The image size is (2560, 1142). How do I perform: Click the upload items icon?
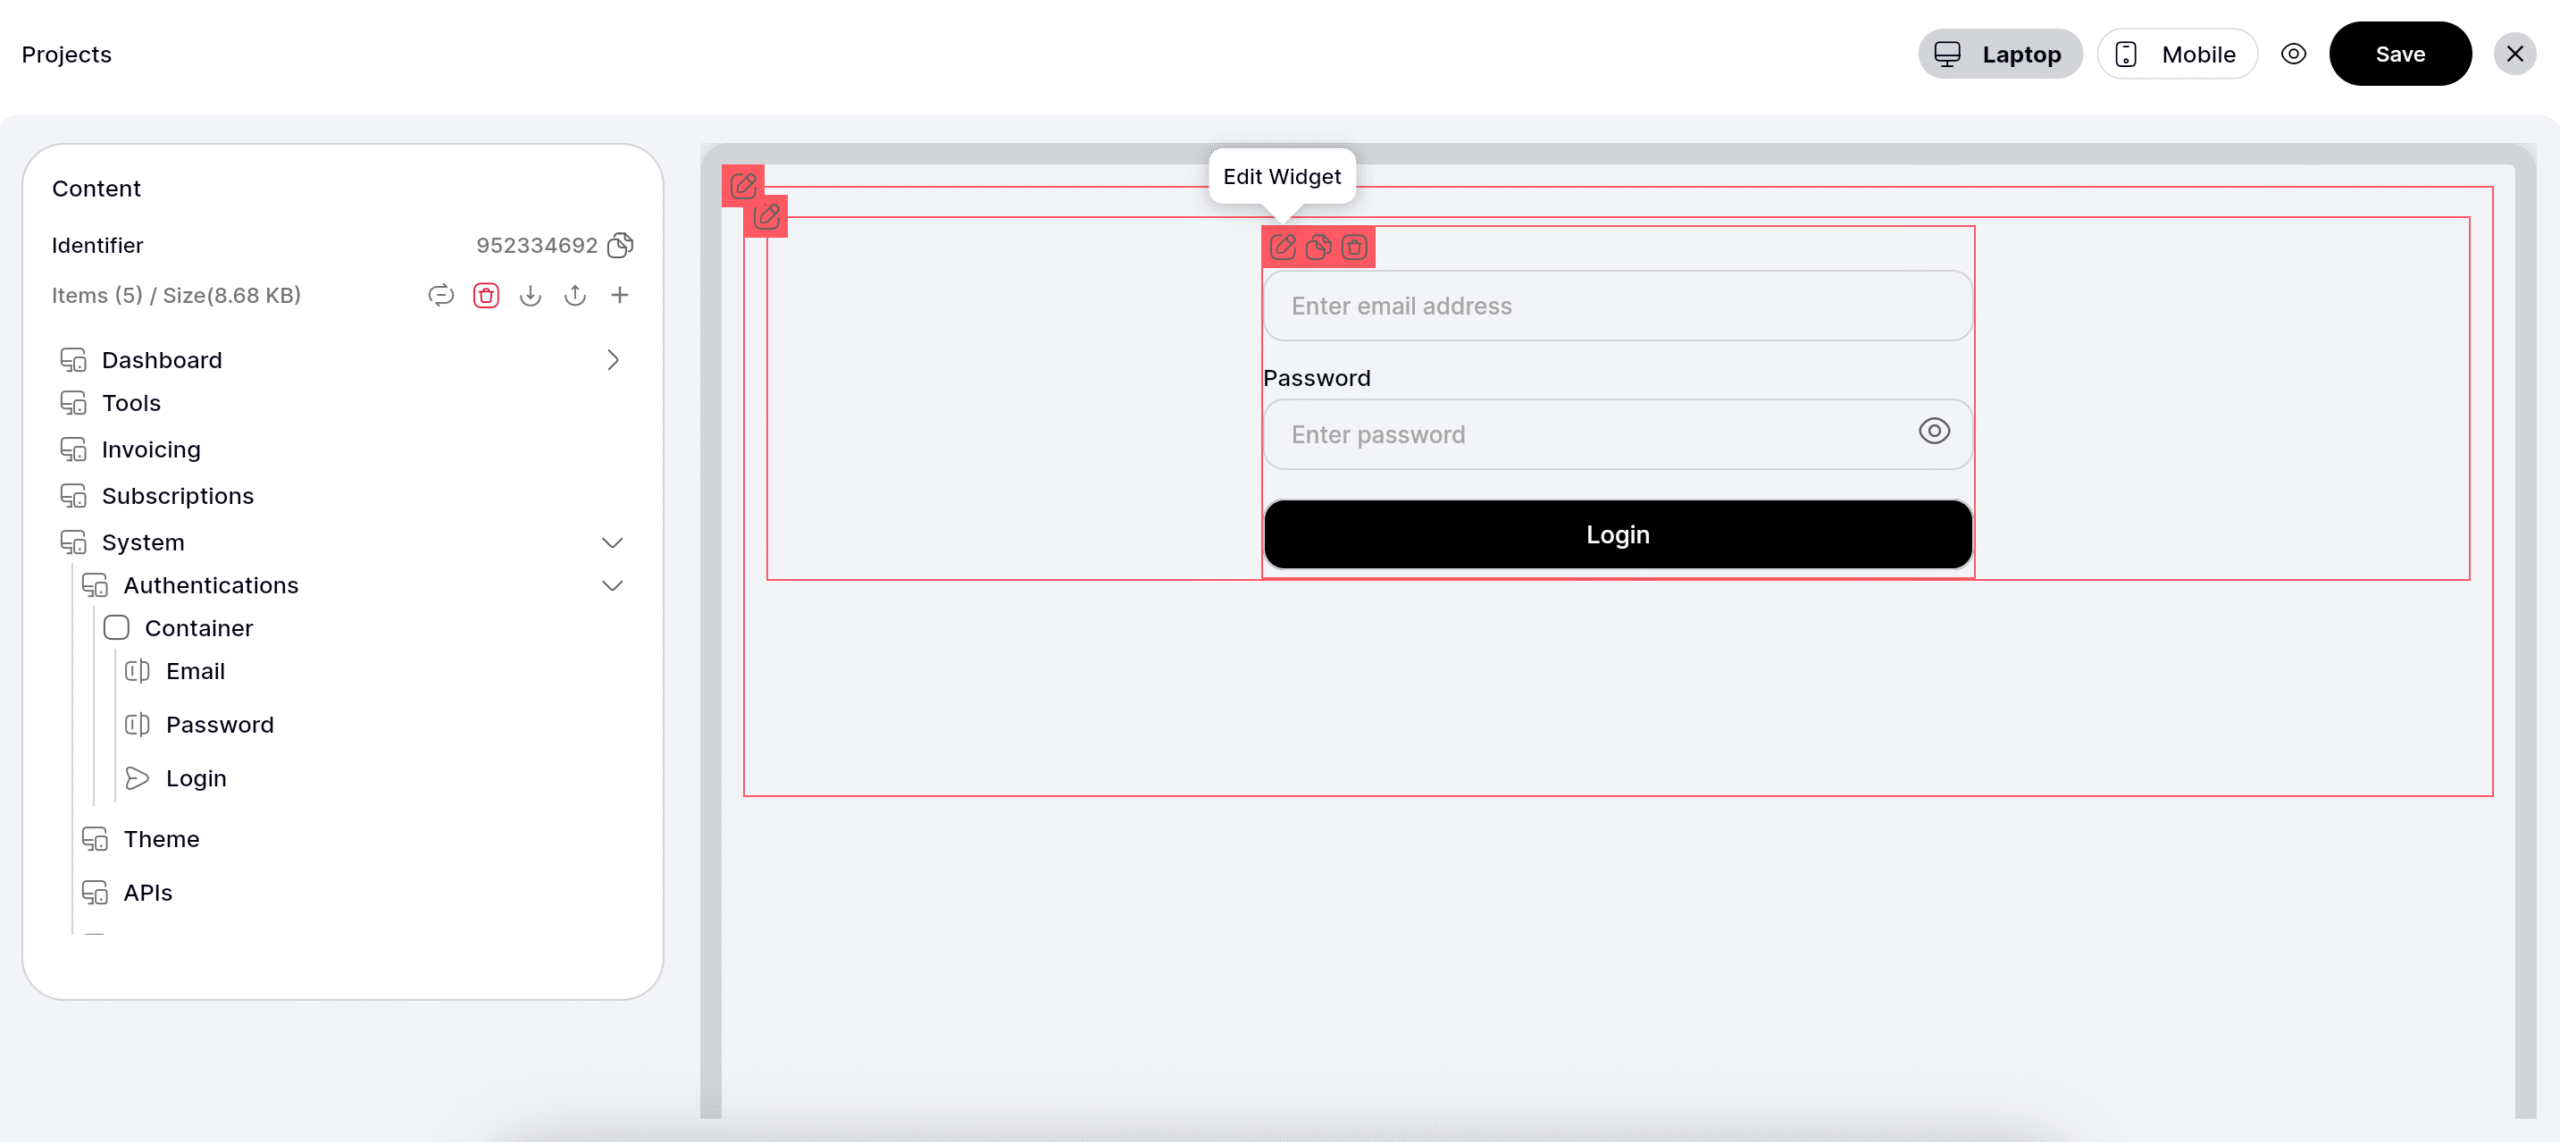(x=575, y=295)
